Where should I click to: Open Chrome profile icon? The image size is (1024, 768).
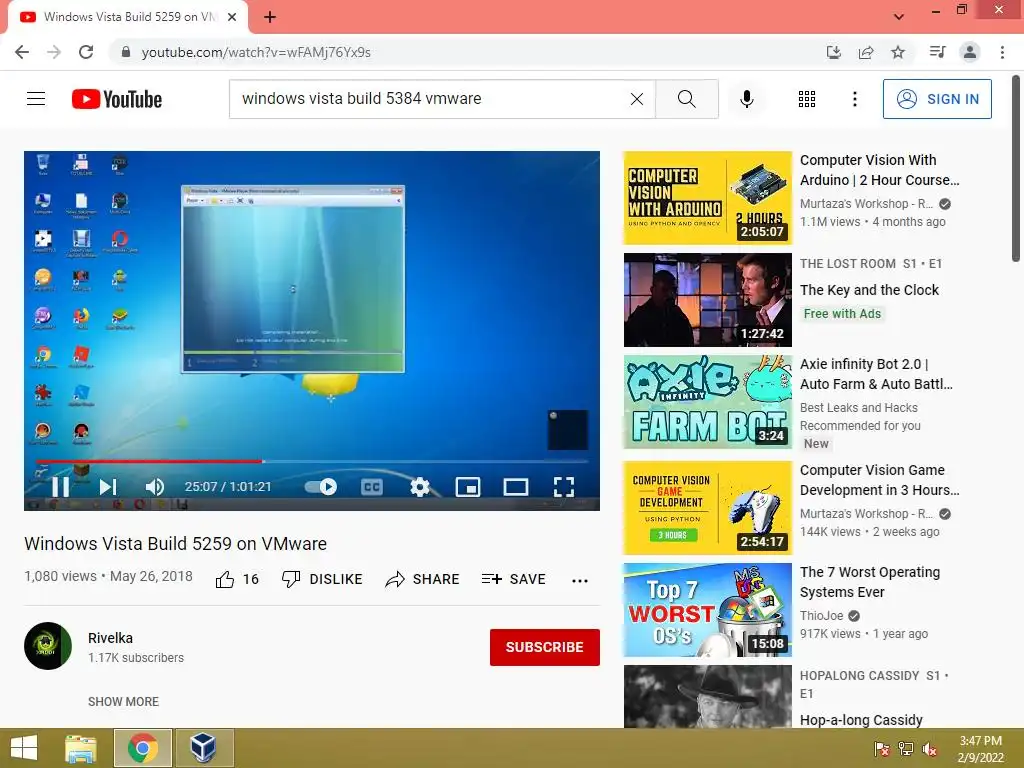970,52
